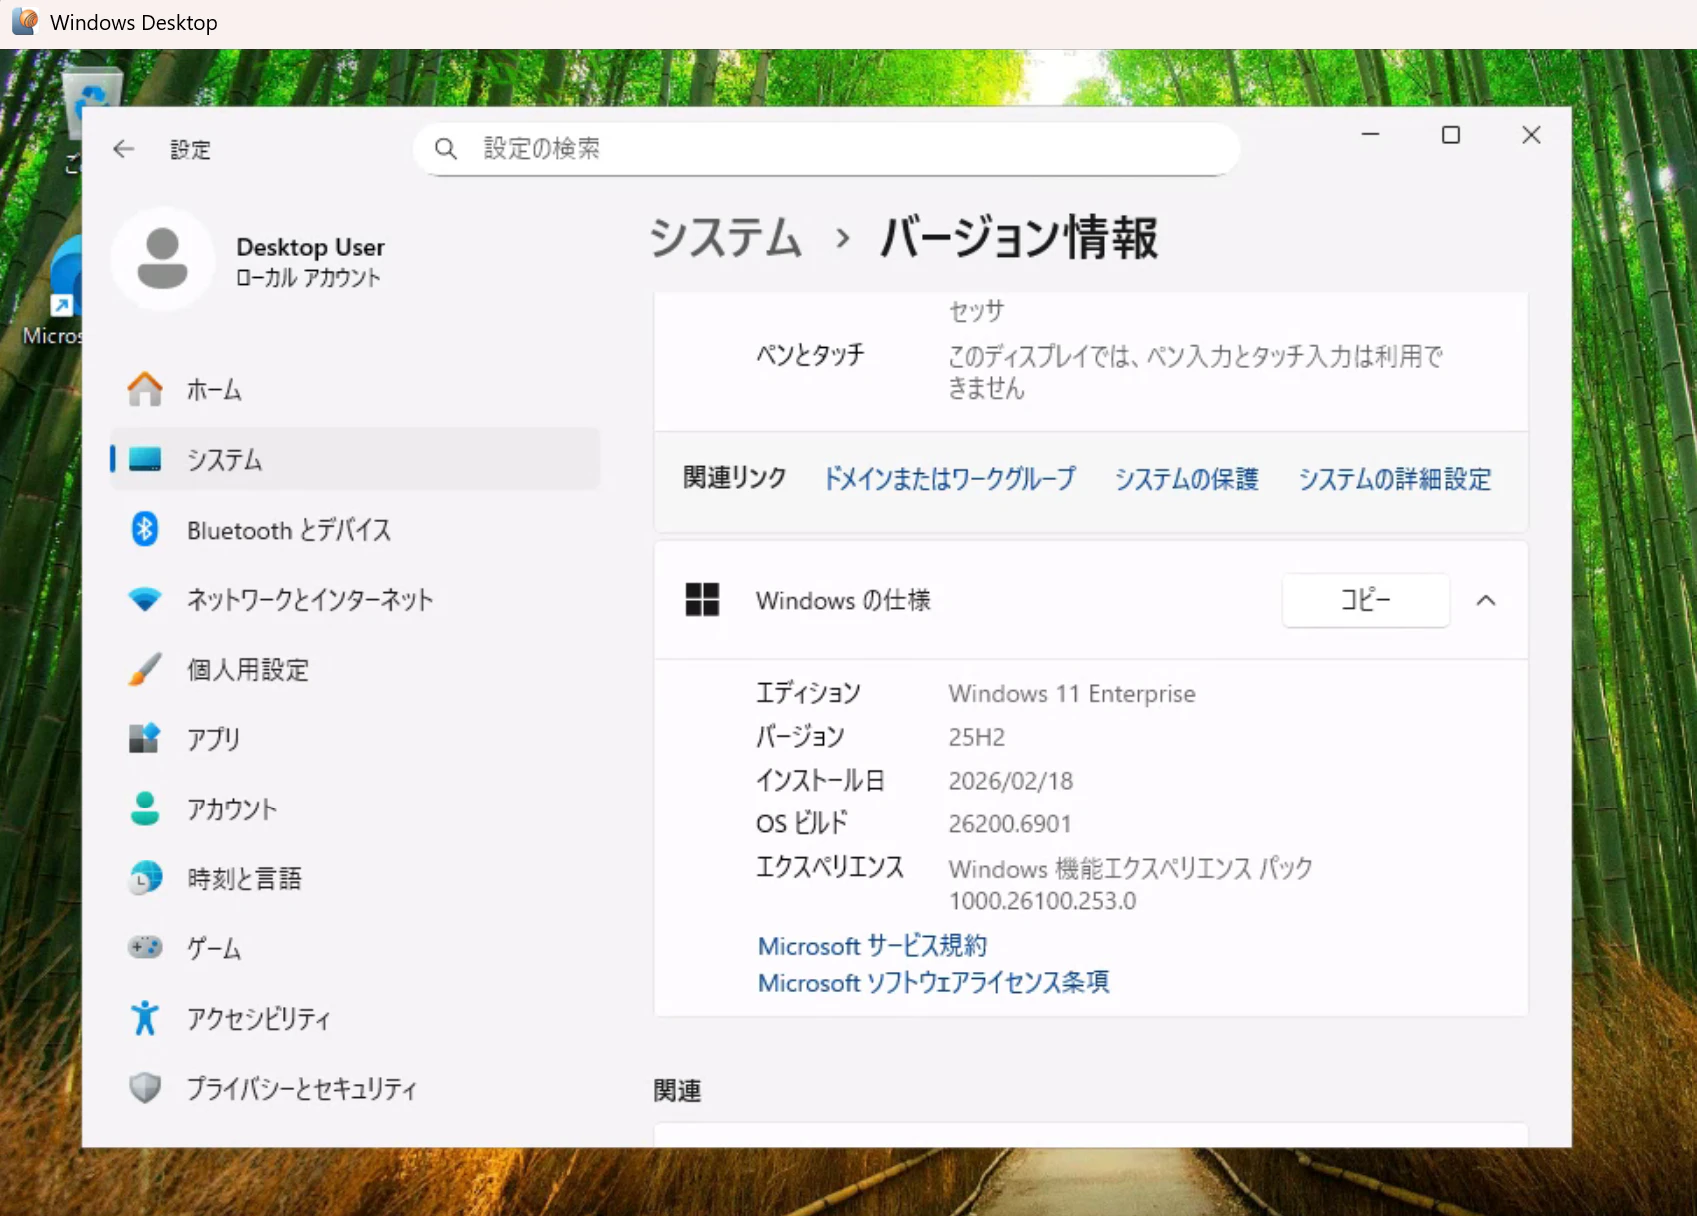
Task: Click the アクセシビリティ figure icon
Action: [x=145, y=1018]
